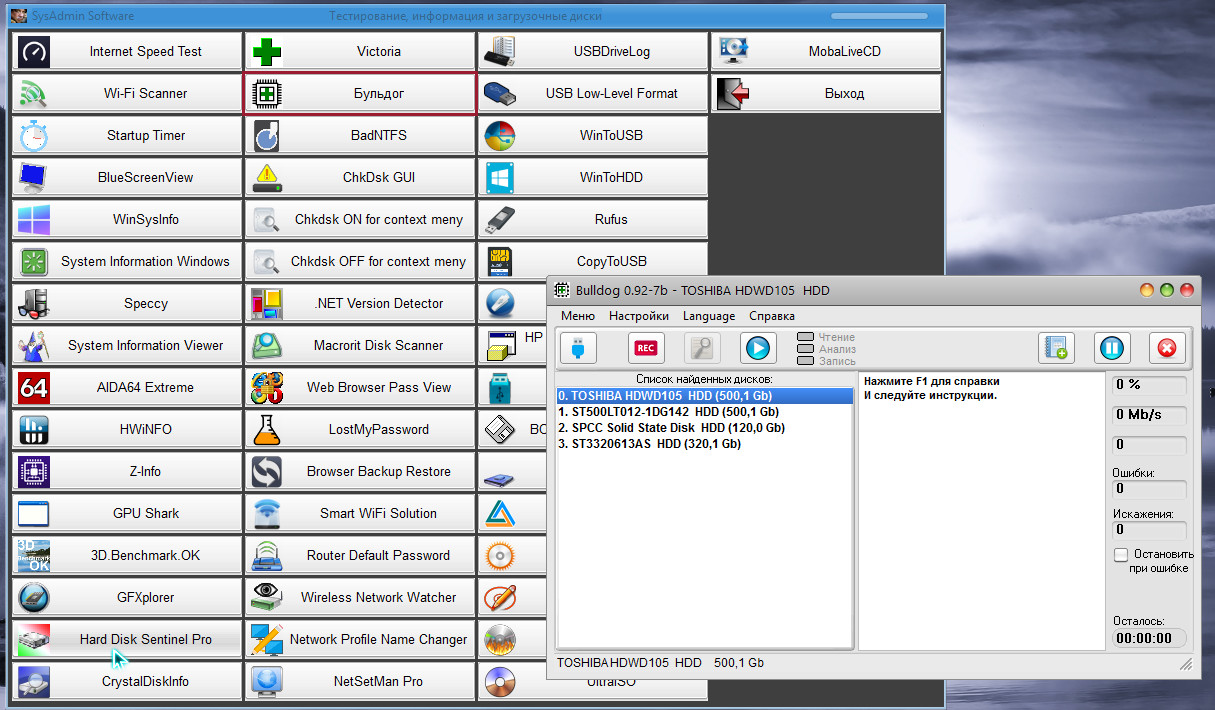This screenshot has width=1215, height=710.
Task: Click the USB drive icon in Bulldog toolbar
Action: tap(577, 348)
